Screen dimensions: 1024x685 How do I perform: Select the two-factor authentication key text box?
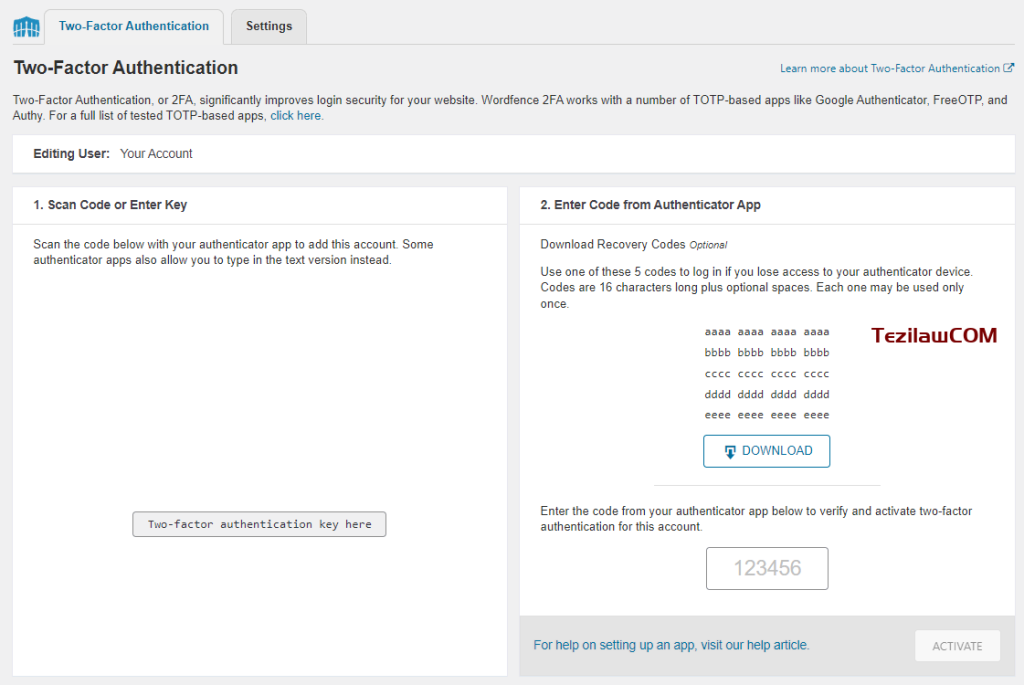tap(259, 524)
